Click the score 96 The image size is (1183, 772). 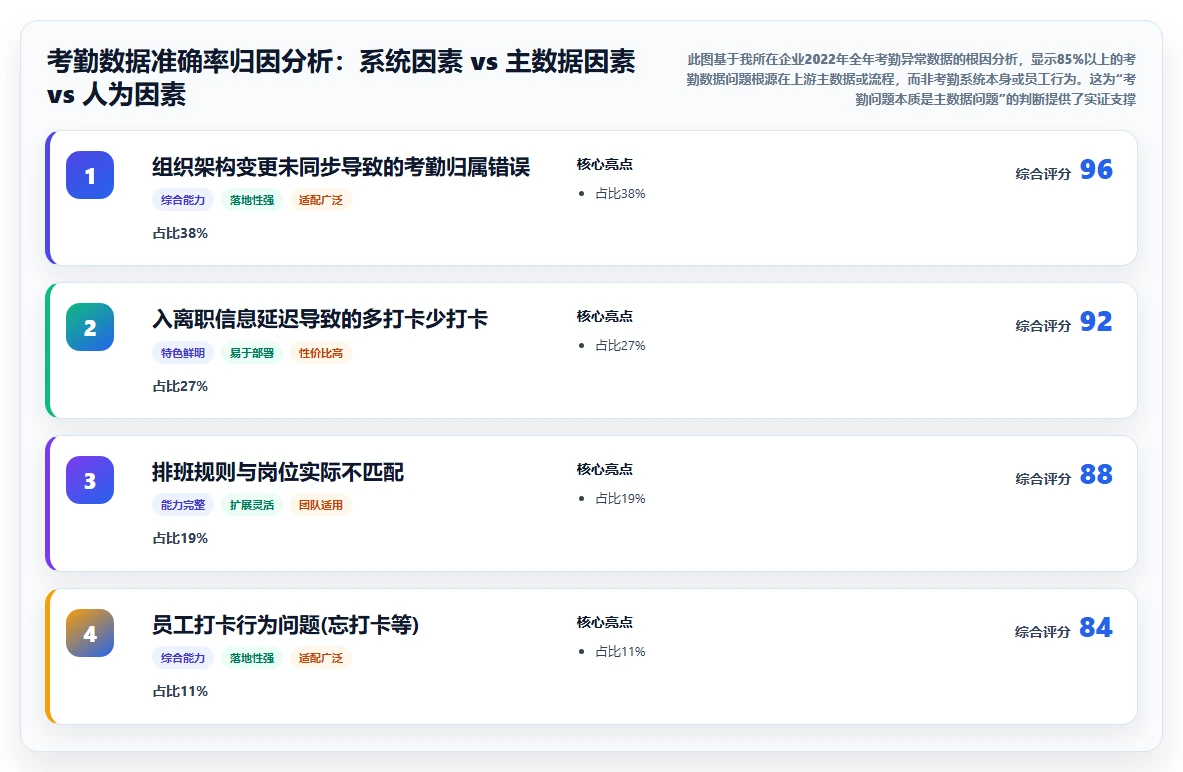pos(1096,169)
